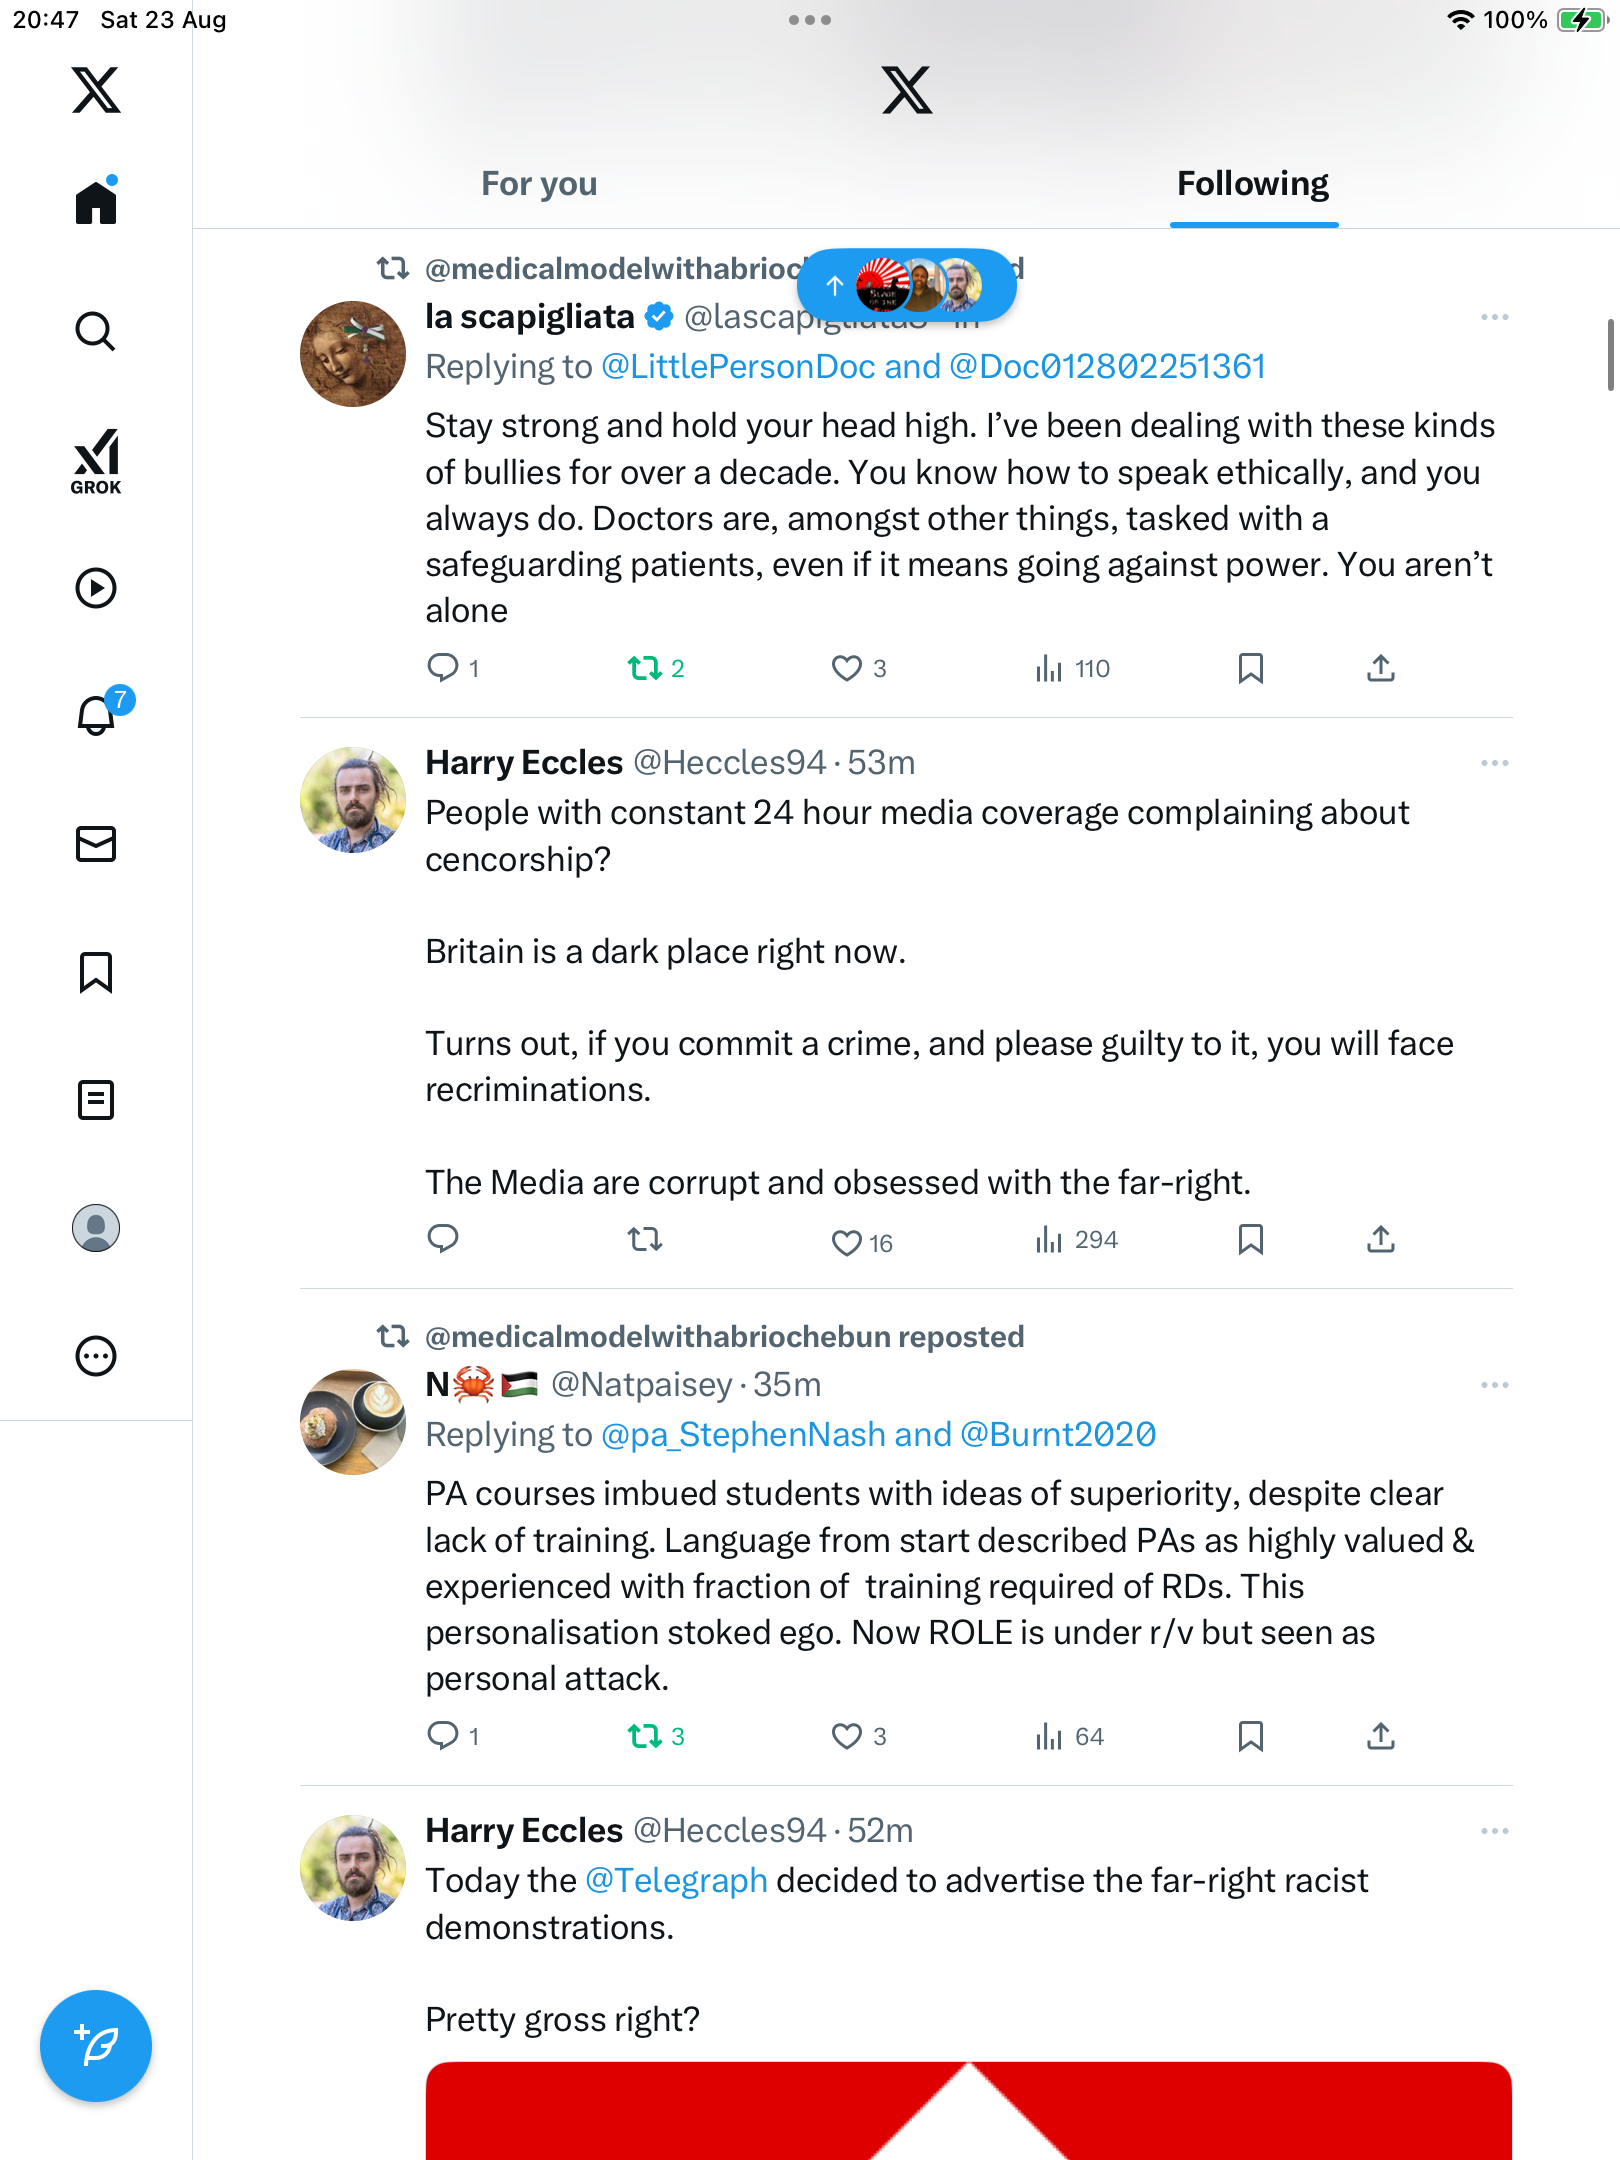Click the timeline scrollbar handle
The width and height of the screenshot is (1620, 2160).
[x=1610, y=355]
